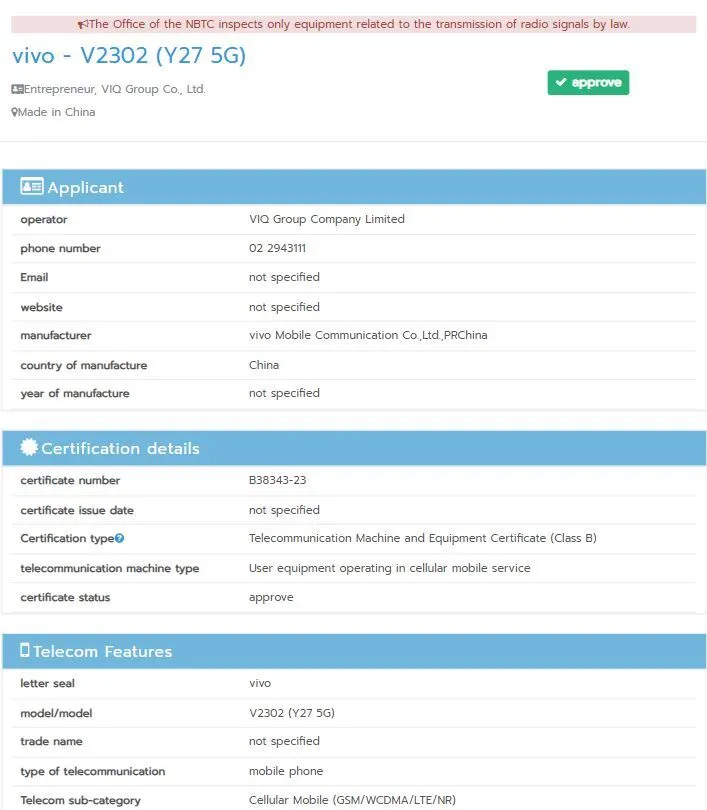Click 'not specified' value for certificate issue date
707x810 pixels.
coord(284,510)
